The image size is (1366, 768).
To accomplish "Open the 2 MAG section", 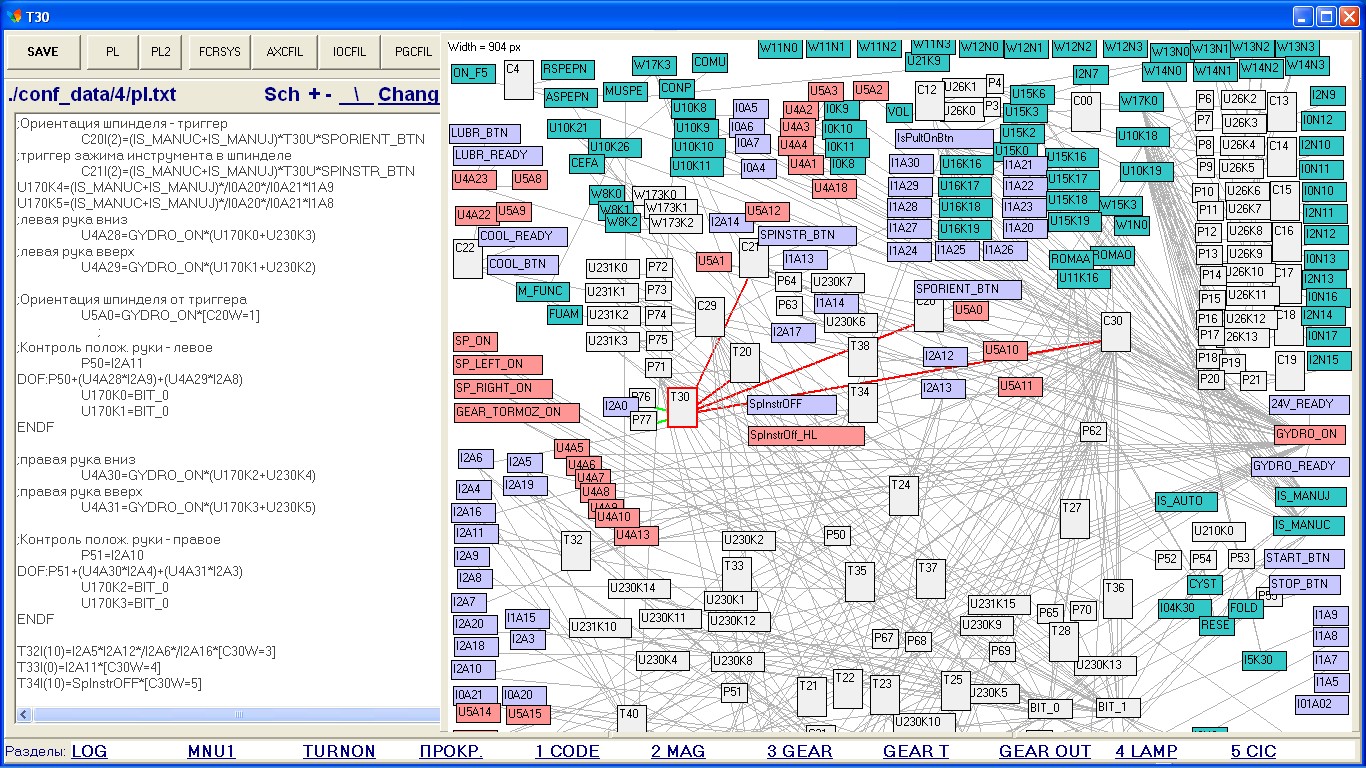I will tap(678, 751).
